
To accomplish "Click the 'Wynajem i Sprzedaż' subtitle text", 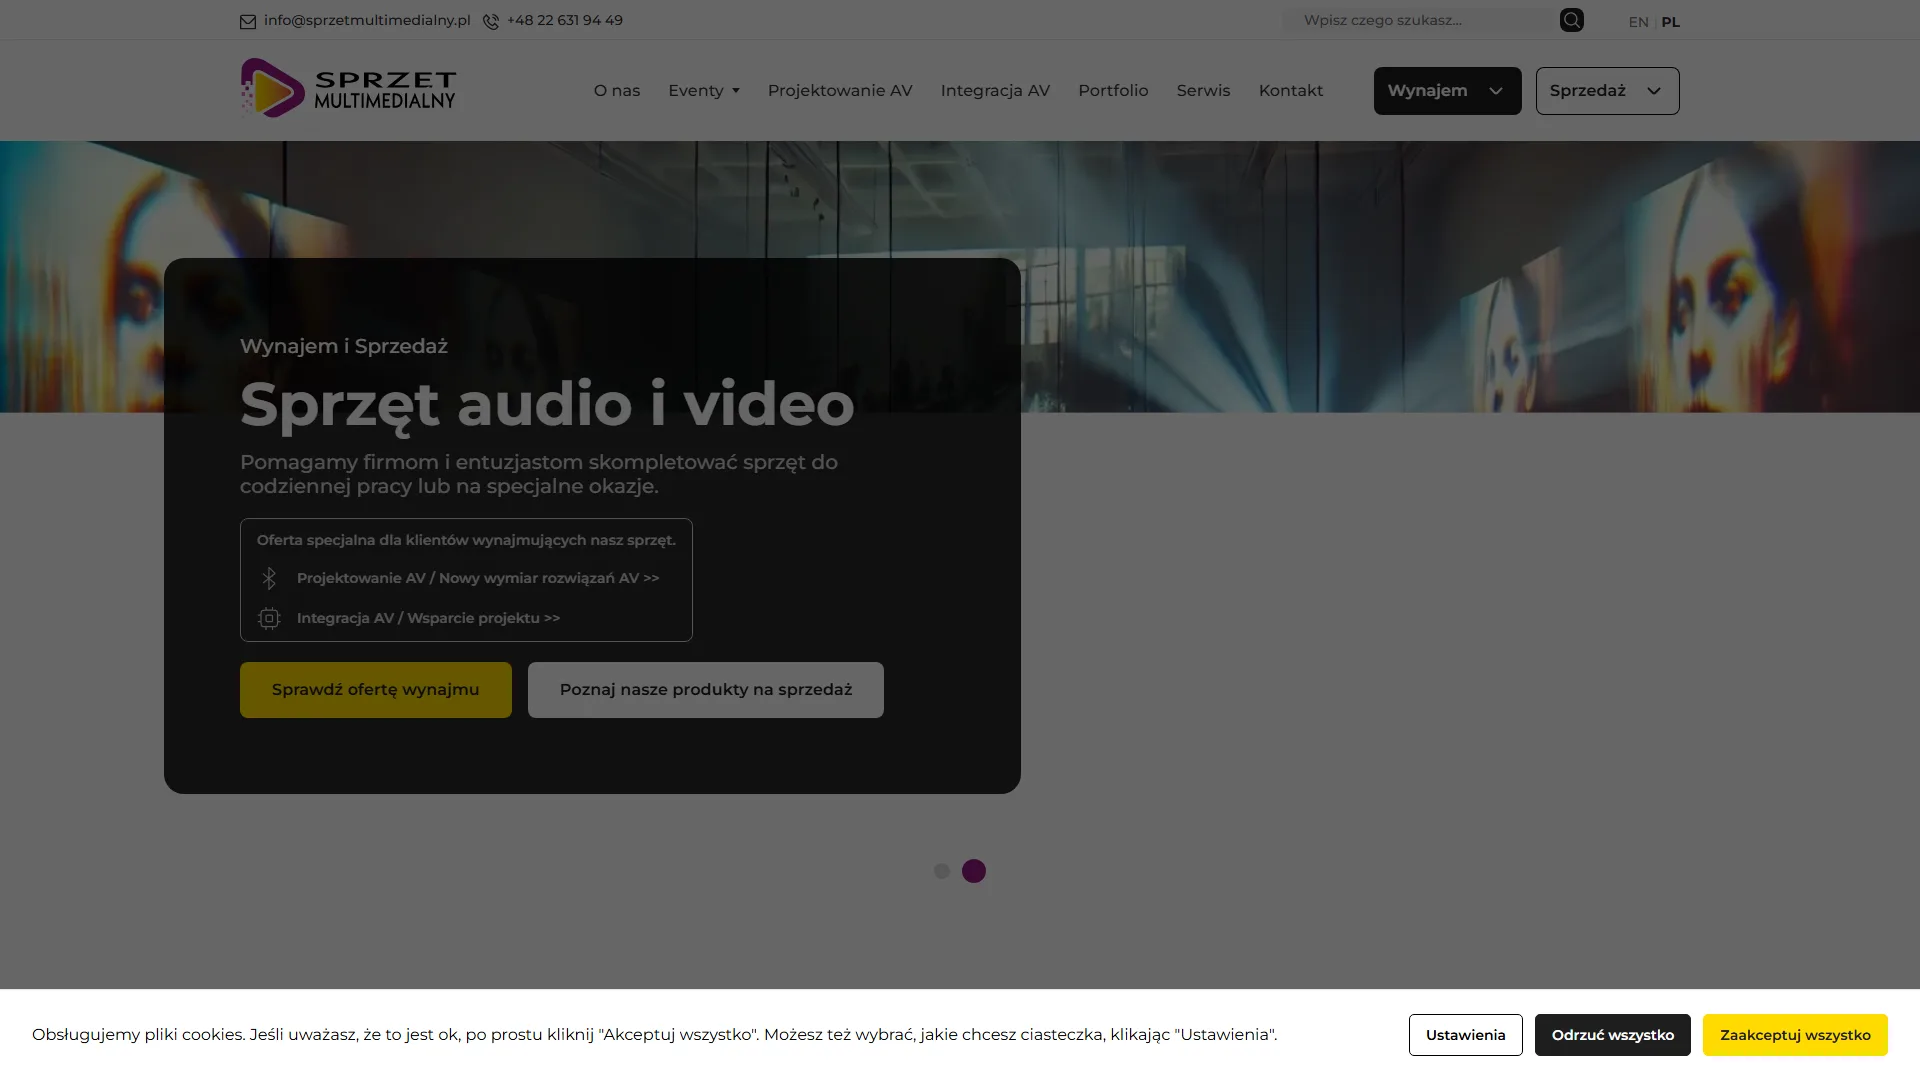I will click(x=344, y=346).
